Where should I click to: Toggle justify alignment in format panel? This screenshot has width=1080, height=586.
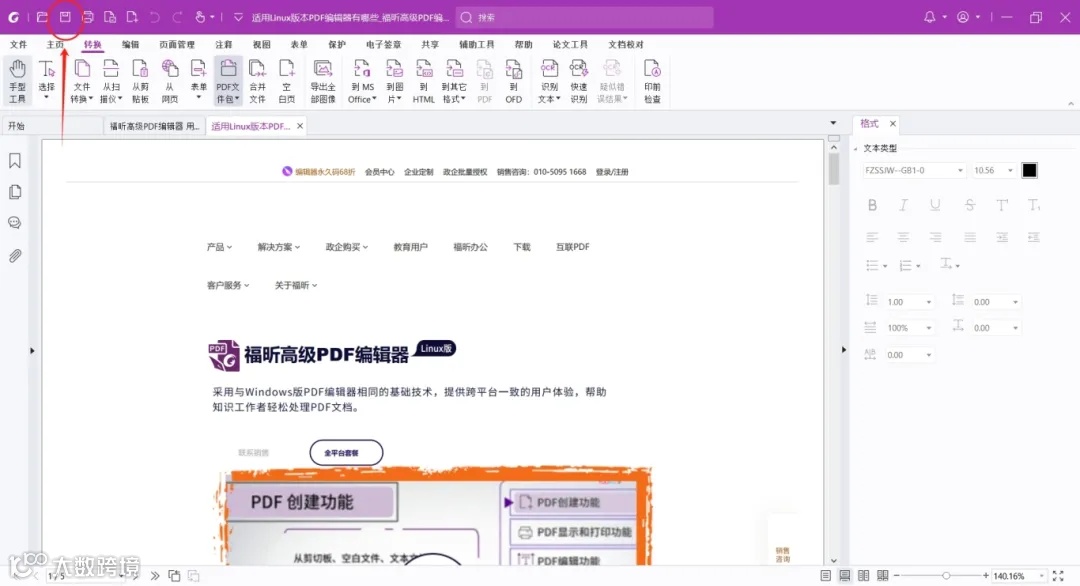970,237
